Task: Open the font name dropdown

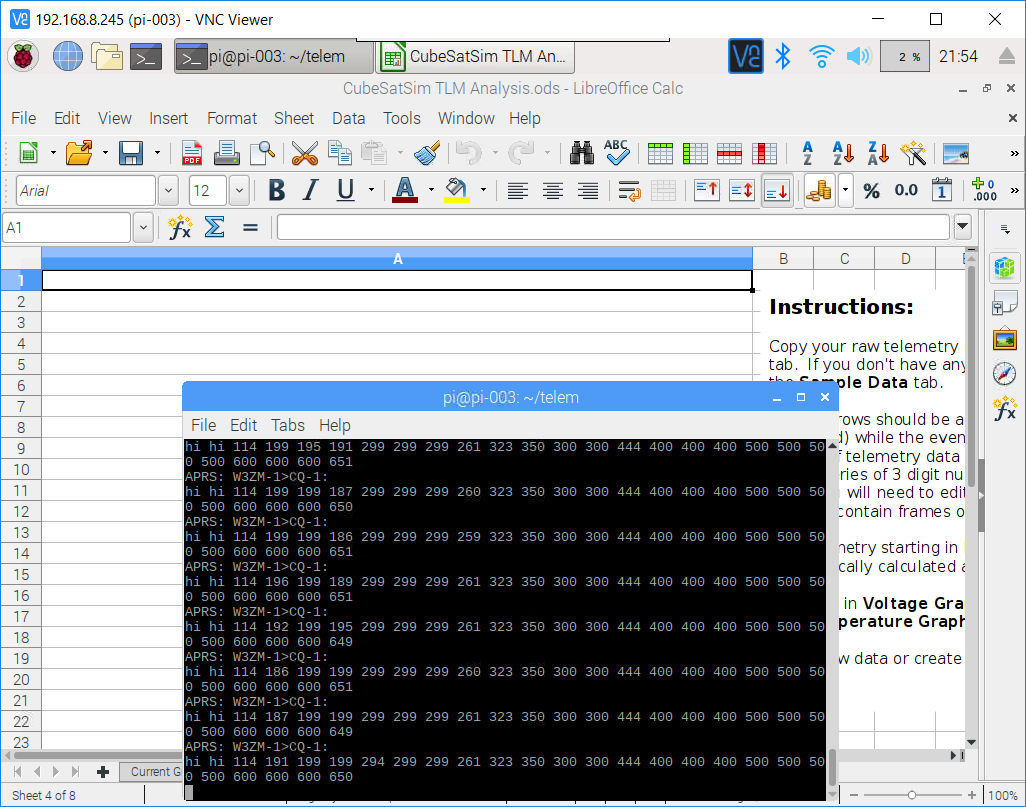Action: (166, 190)
